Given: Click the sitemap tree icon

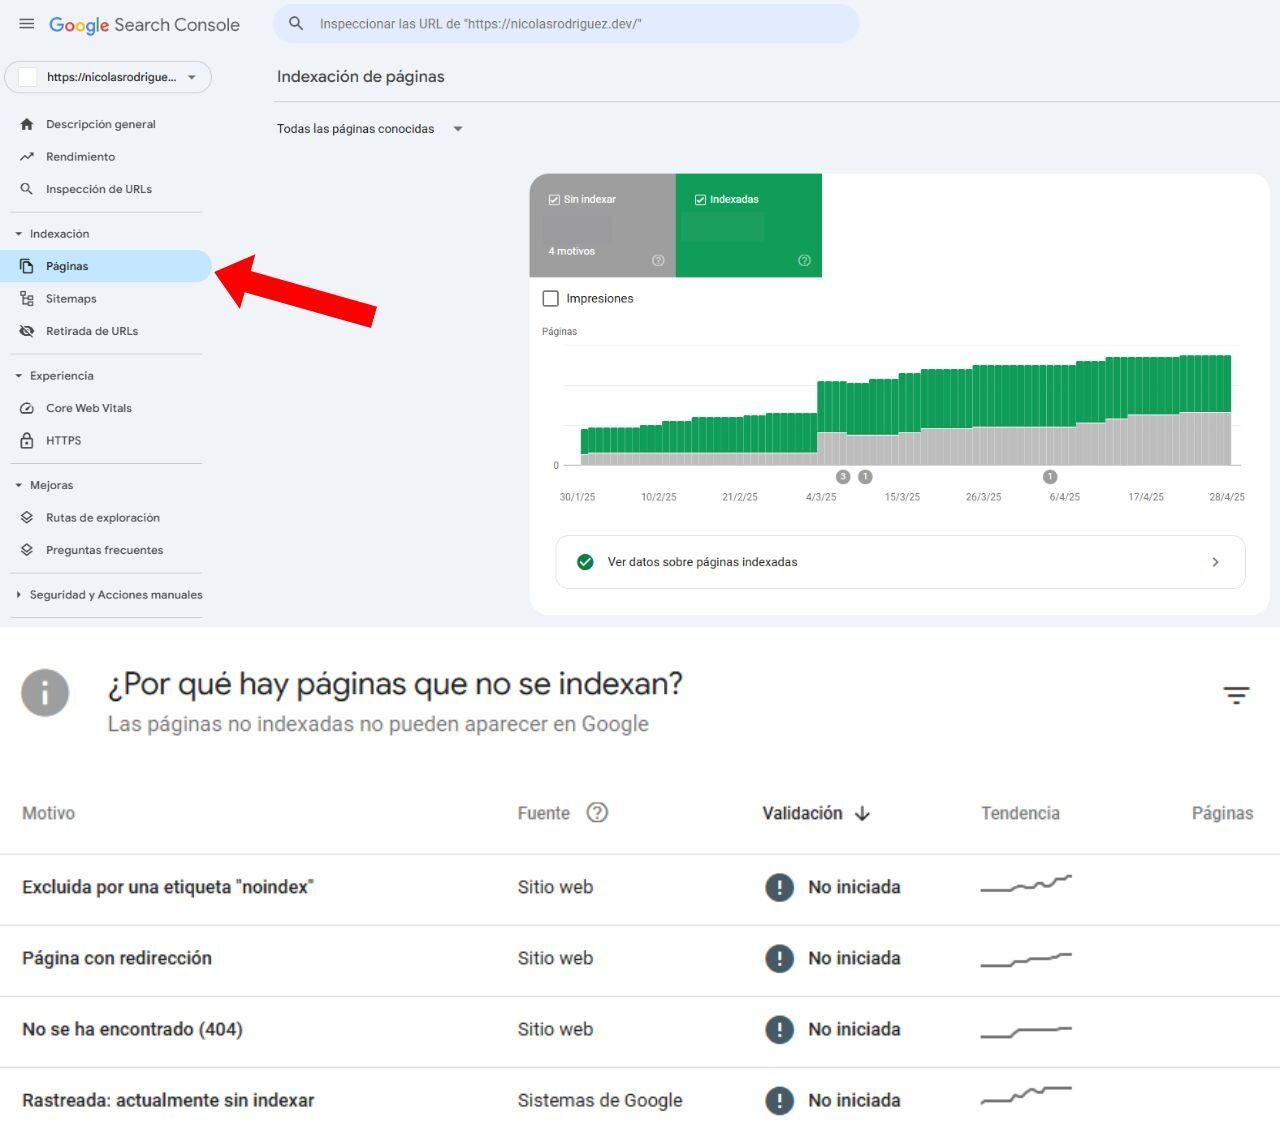Looking at the screenshot, I should point(27,299).
